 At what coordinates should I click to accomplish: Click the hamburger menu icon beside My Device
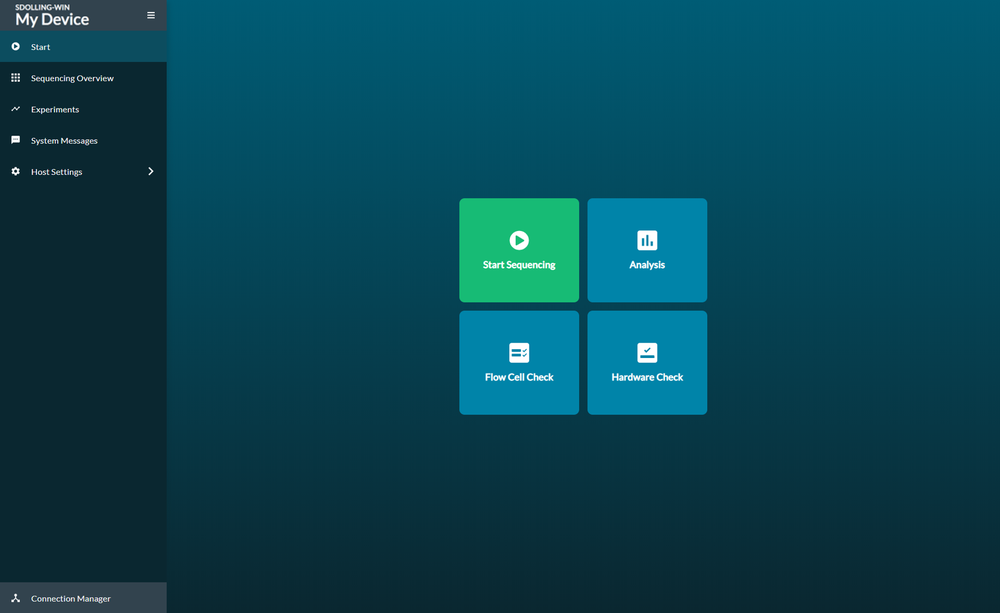point(151,15)
